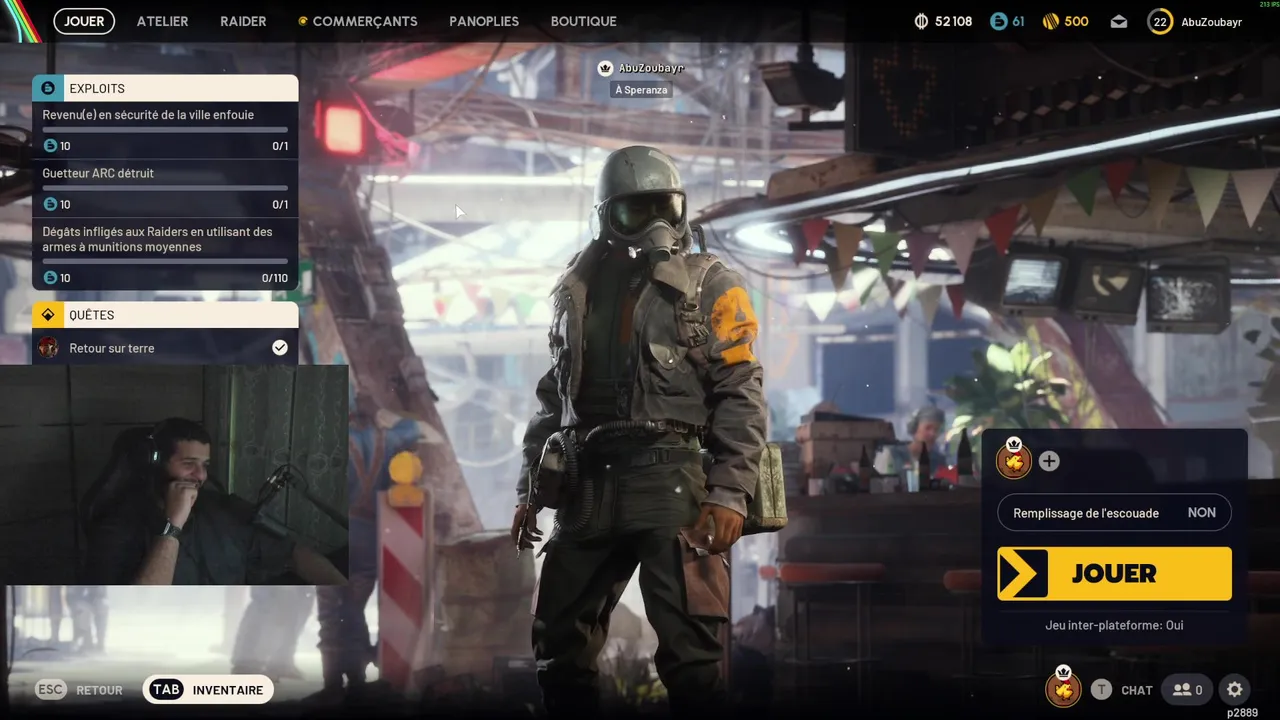This screenshot has width=1280, height=720.
Task: Select the 'Guetteur ARC détruit' exploit
Action: pos(165,189)
